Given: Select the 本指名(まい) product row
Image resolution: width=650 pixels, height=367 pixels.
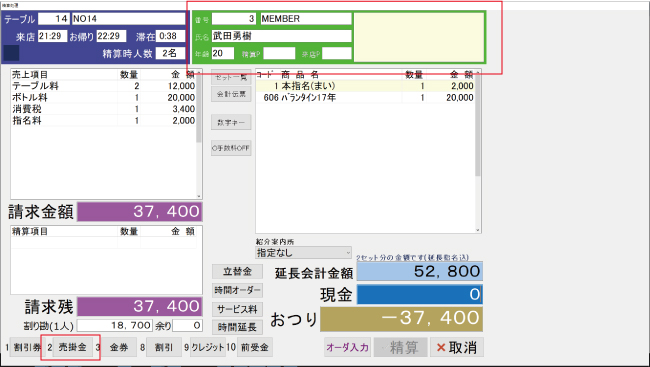Looking at the screenshot, I should [366, 86].
